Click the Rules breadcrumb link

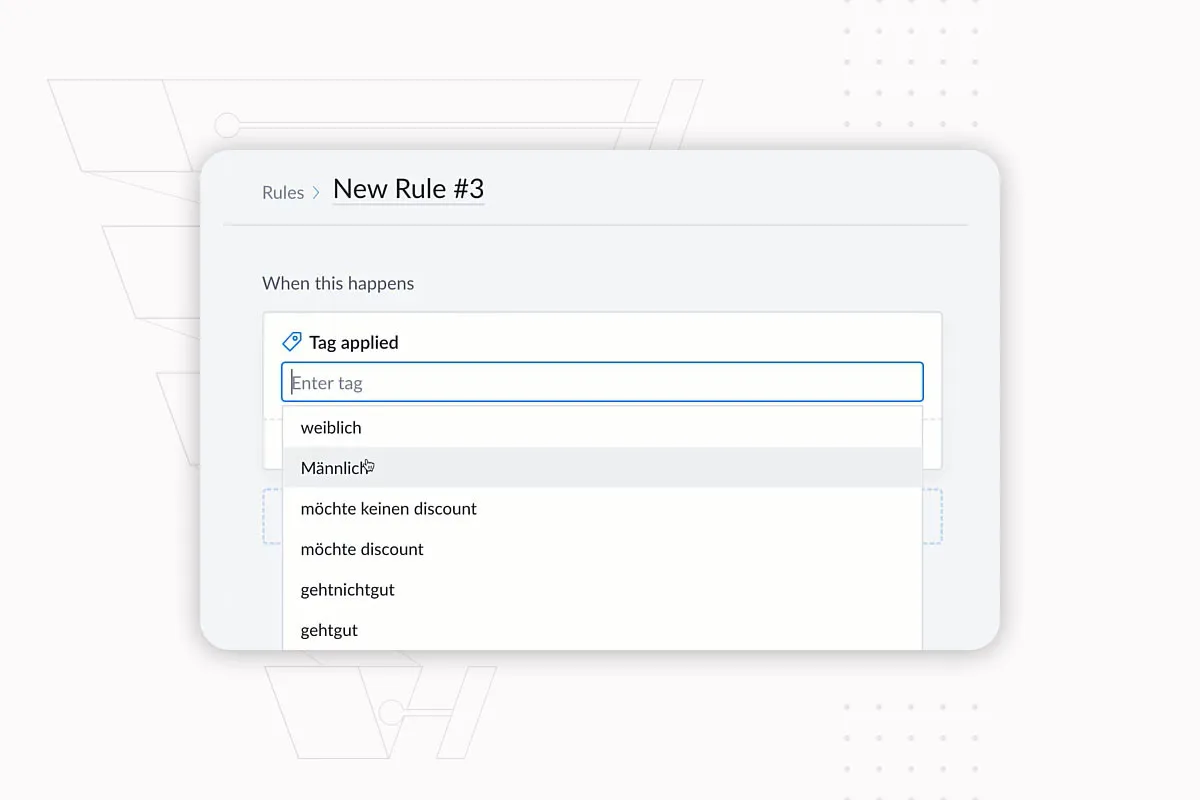(x=283, y=193)
